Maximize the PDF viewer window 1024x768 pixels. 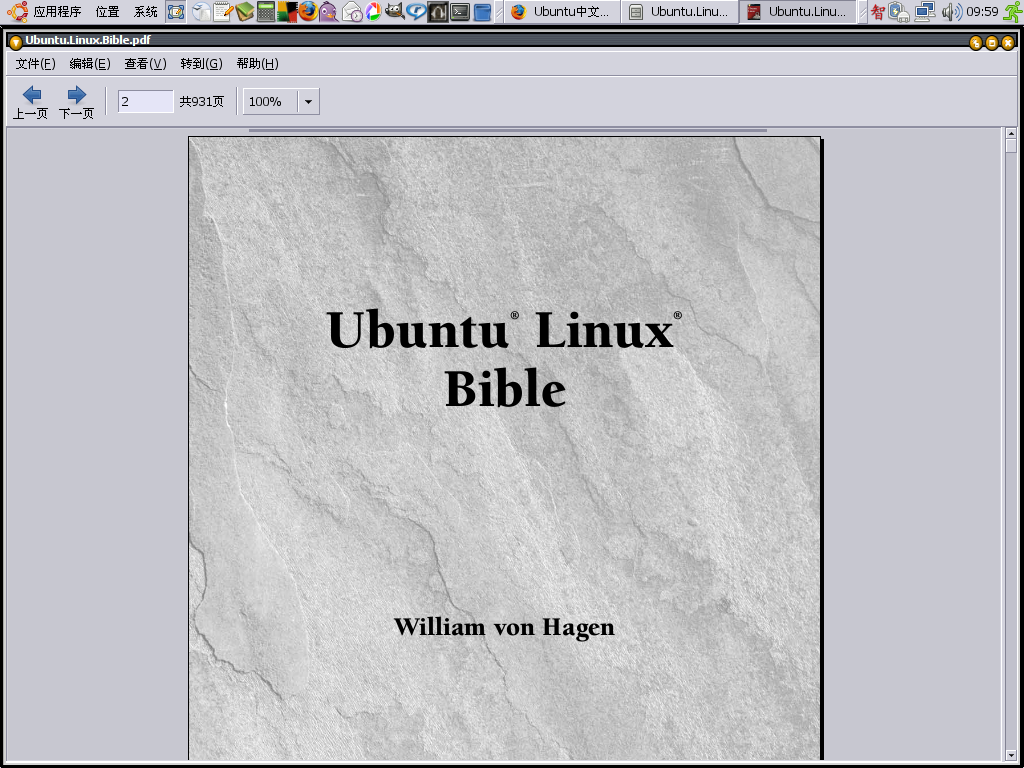coord(991,43)
